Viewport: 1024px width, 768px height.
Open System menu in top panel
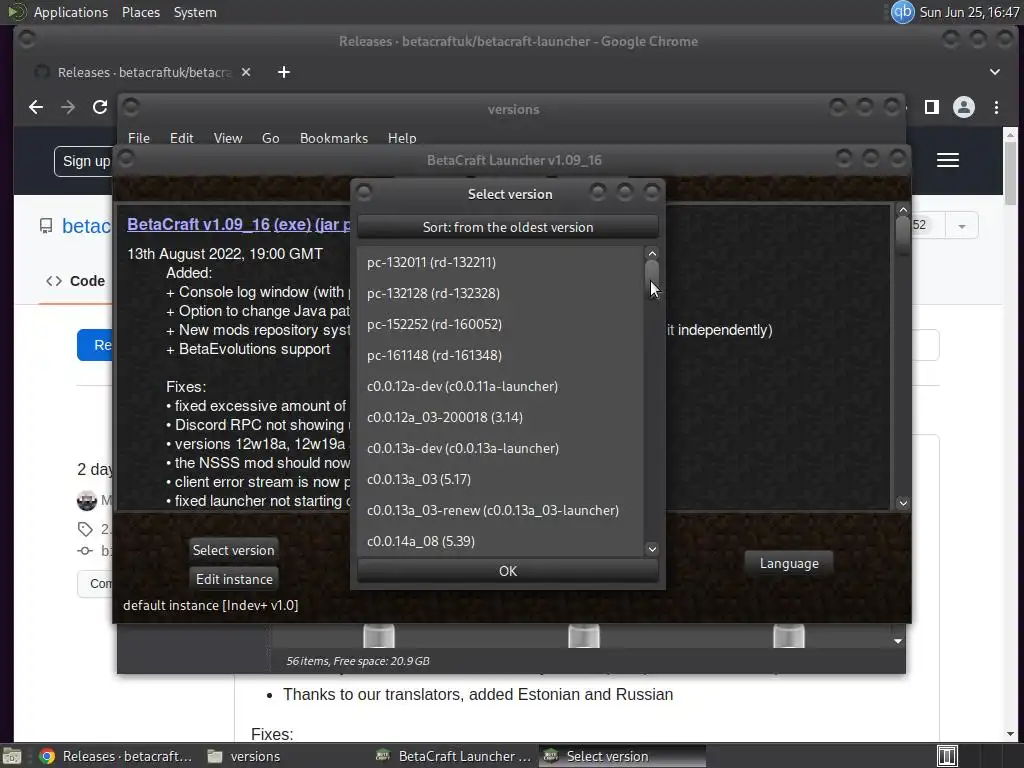[x=195, y=12]
